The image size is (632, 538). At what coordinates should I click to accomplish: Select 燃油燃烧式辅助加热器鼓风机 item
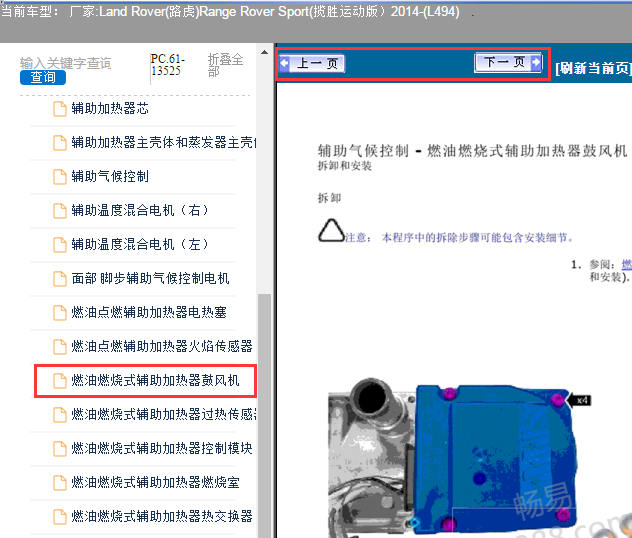coord(155,380)
